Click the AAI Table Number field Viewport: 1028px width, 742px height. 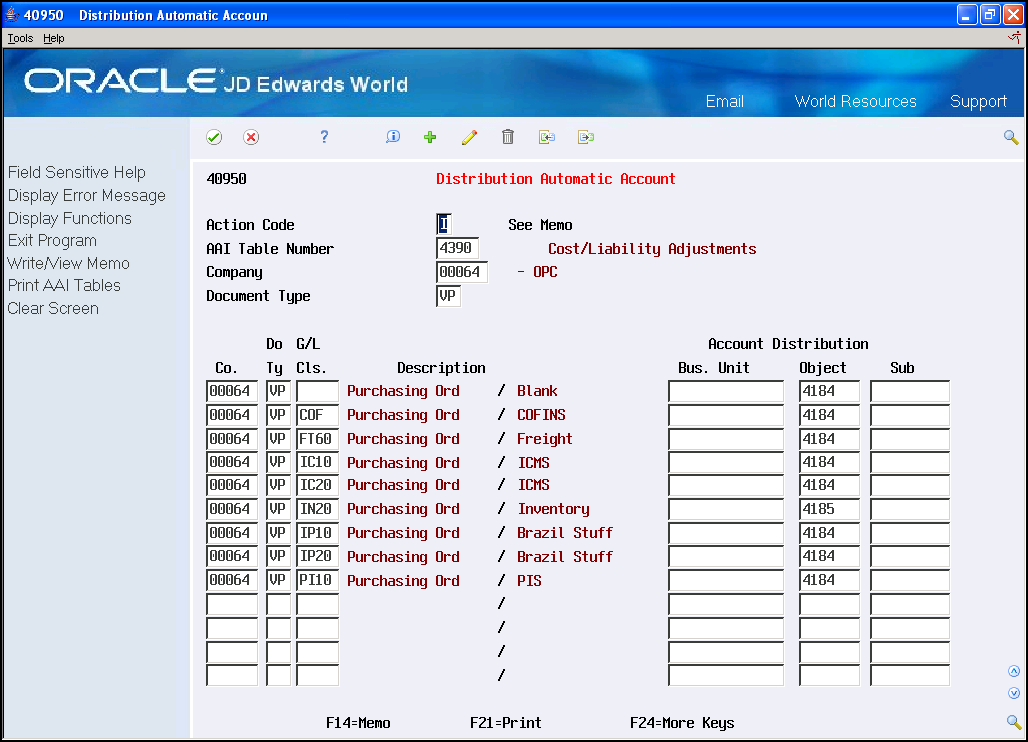coord(457,248)
